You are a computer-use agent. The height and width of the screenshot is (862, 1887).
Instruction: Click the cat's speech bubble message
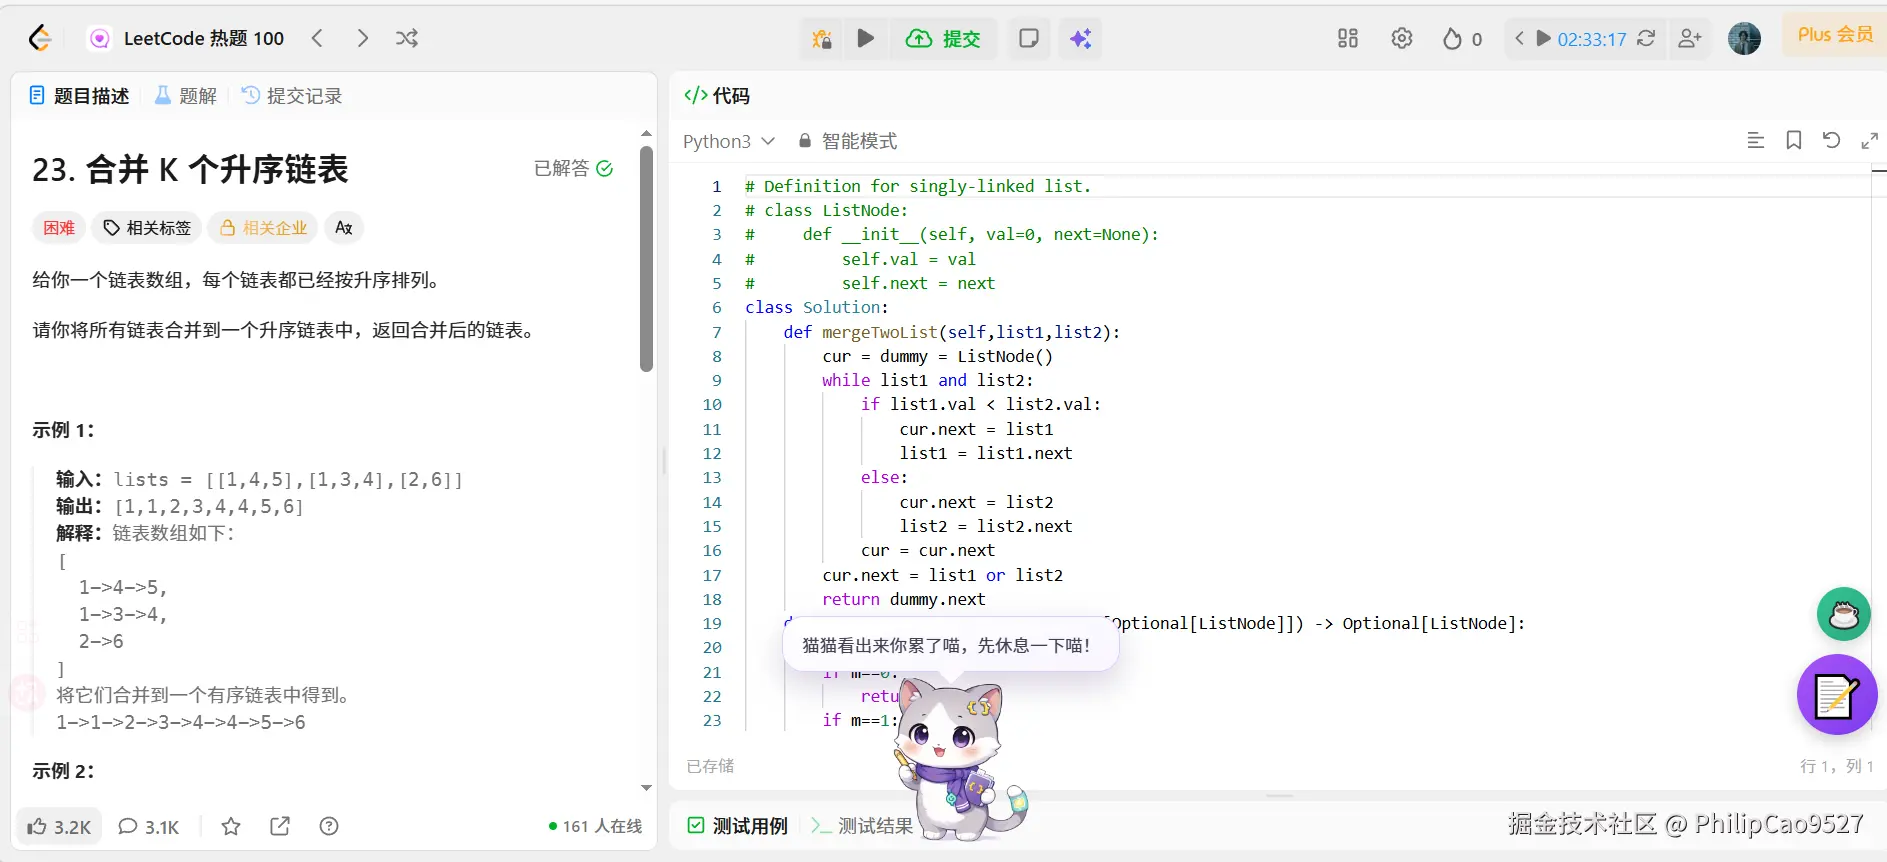tap(950, 646)
